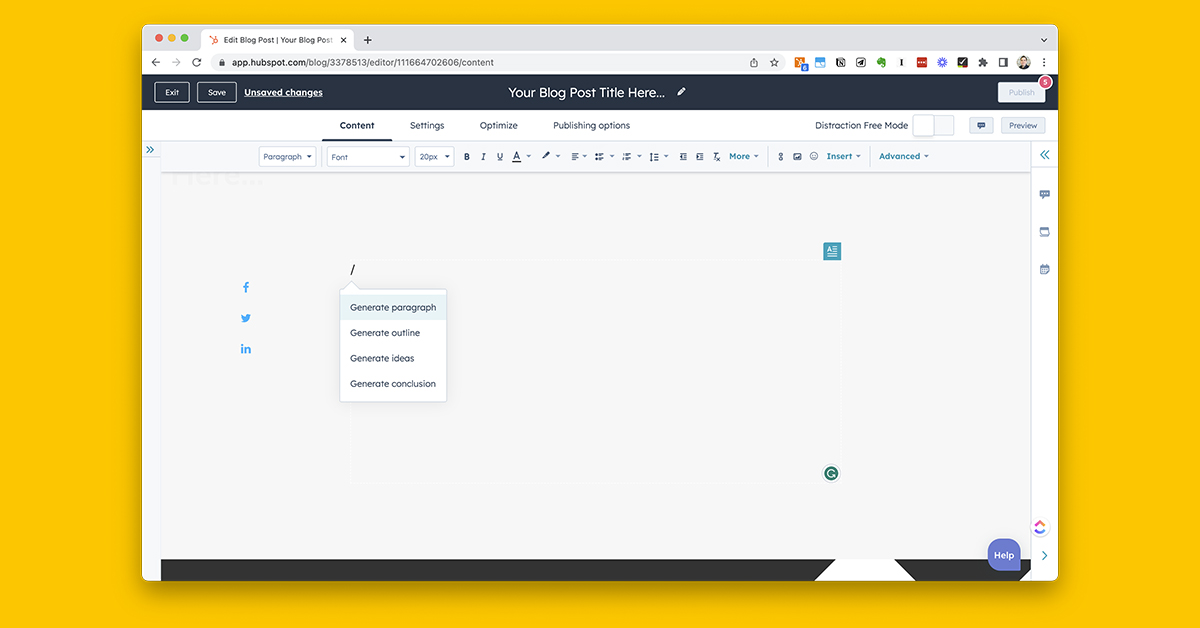This screenshot has height=628, width=1200.
Task: Reload the page in the browser
Action: click(196, 62)
